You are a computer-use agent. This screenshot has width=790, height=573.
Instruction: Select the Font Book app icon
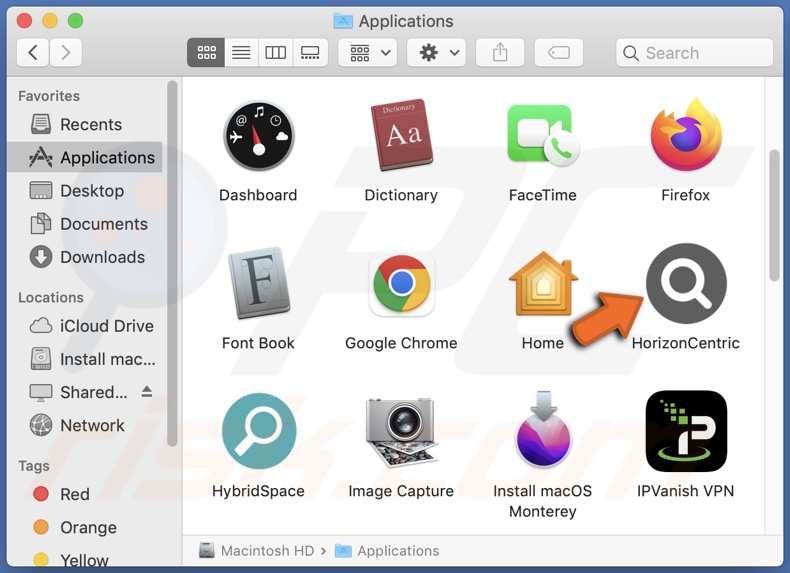(258, 283)
